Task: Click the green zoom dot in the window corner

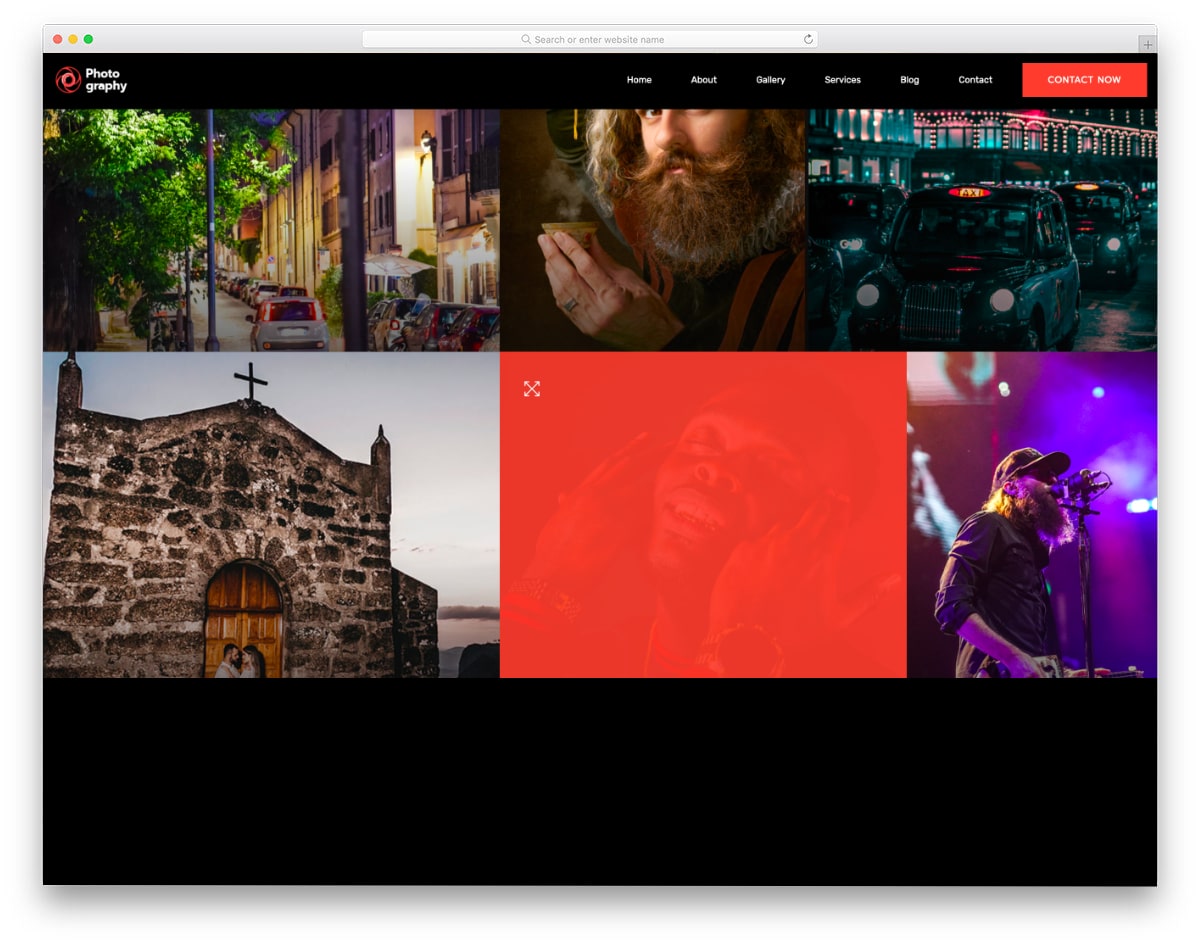Action: click(90, 39)
